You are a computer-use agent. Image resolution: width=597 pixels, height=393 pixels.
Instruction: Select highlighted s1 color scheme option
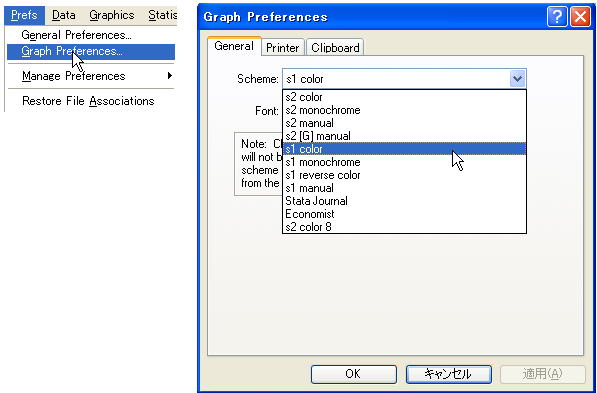point(404,149)
